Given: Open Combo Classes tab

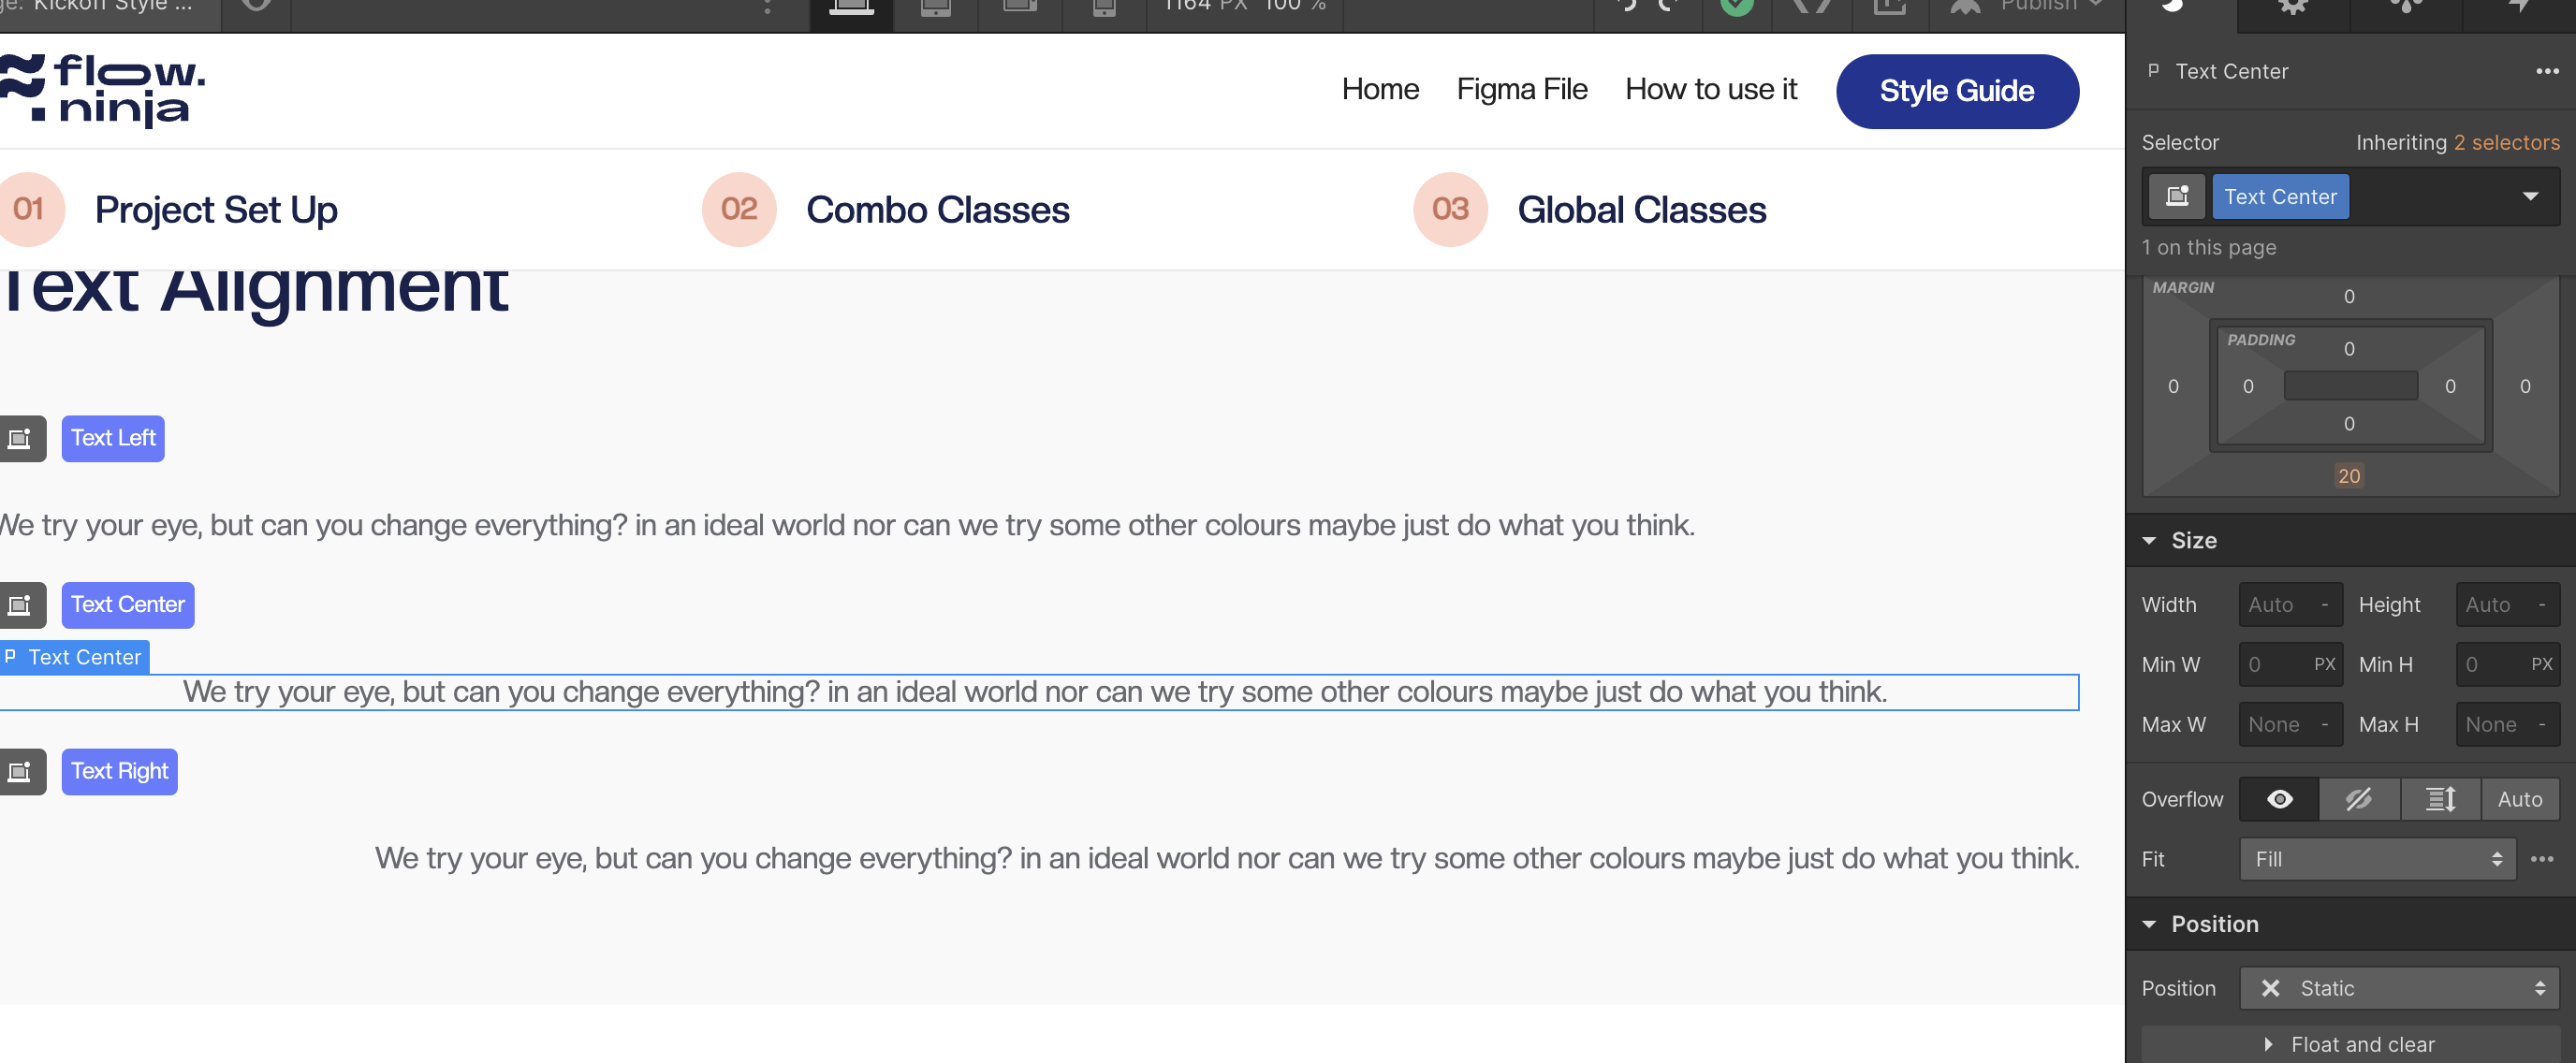Looking at the screenshot, I should 937,210.
